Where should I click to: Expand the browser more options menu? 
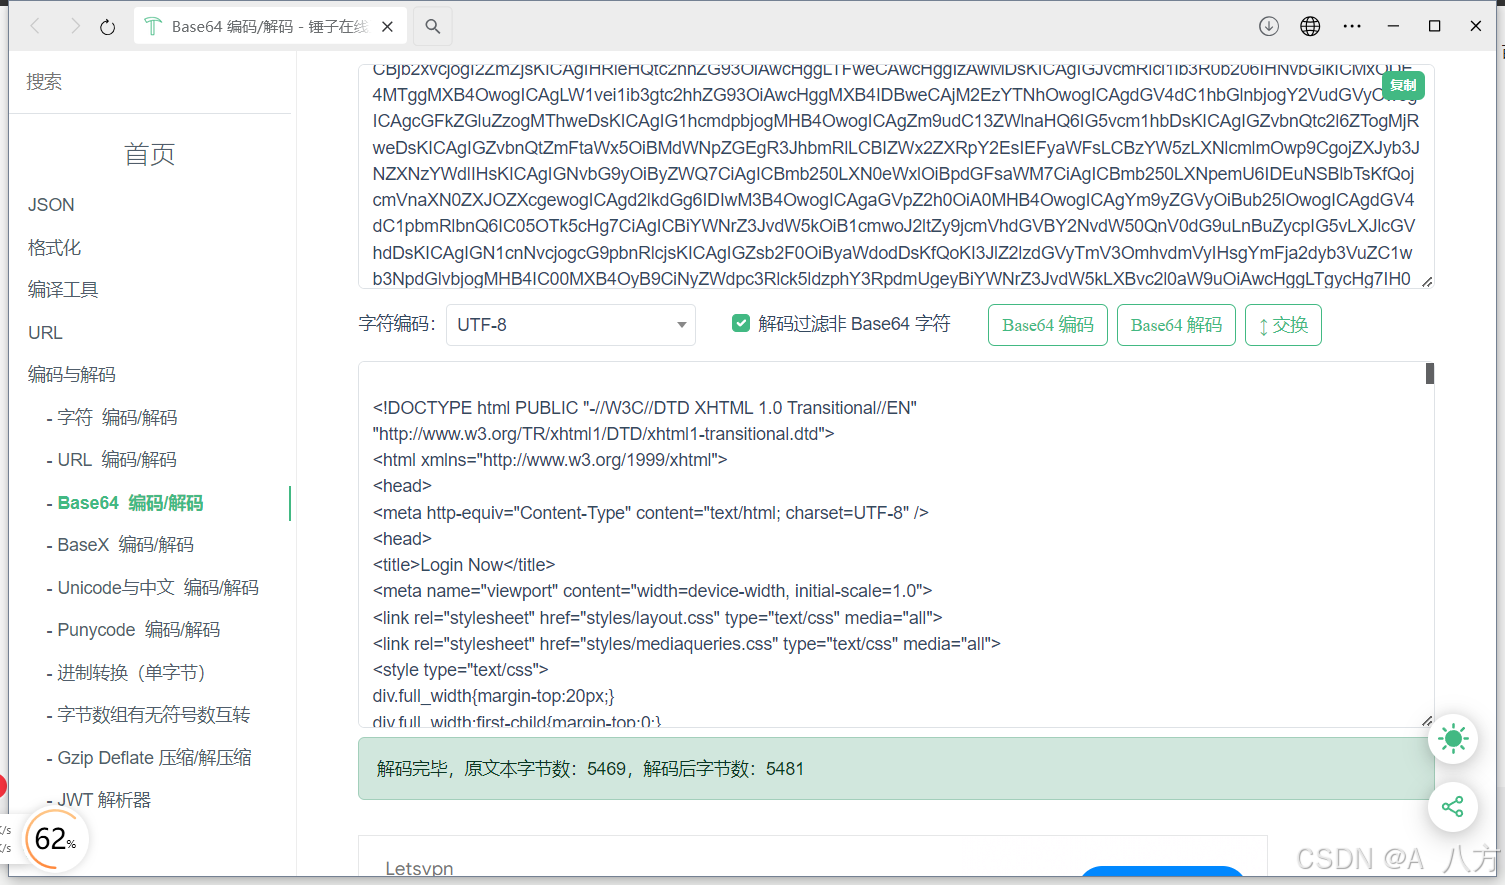coord(1352,26)
